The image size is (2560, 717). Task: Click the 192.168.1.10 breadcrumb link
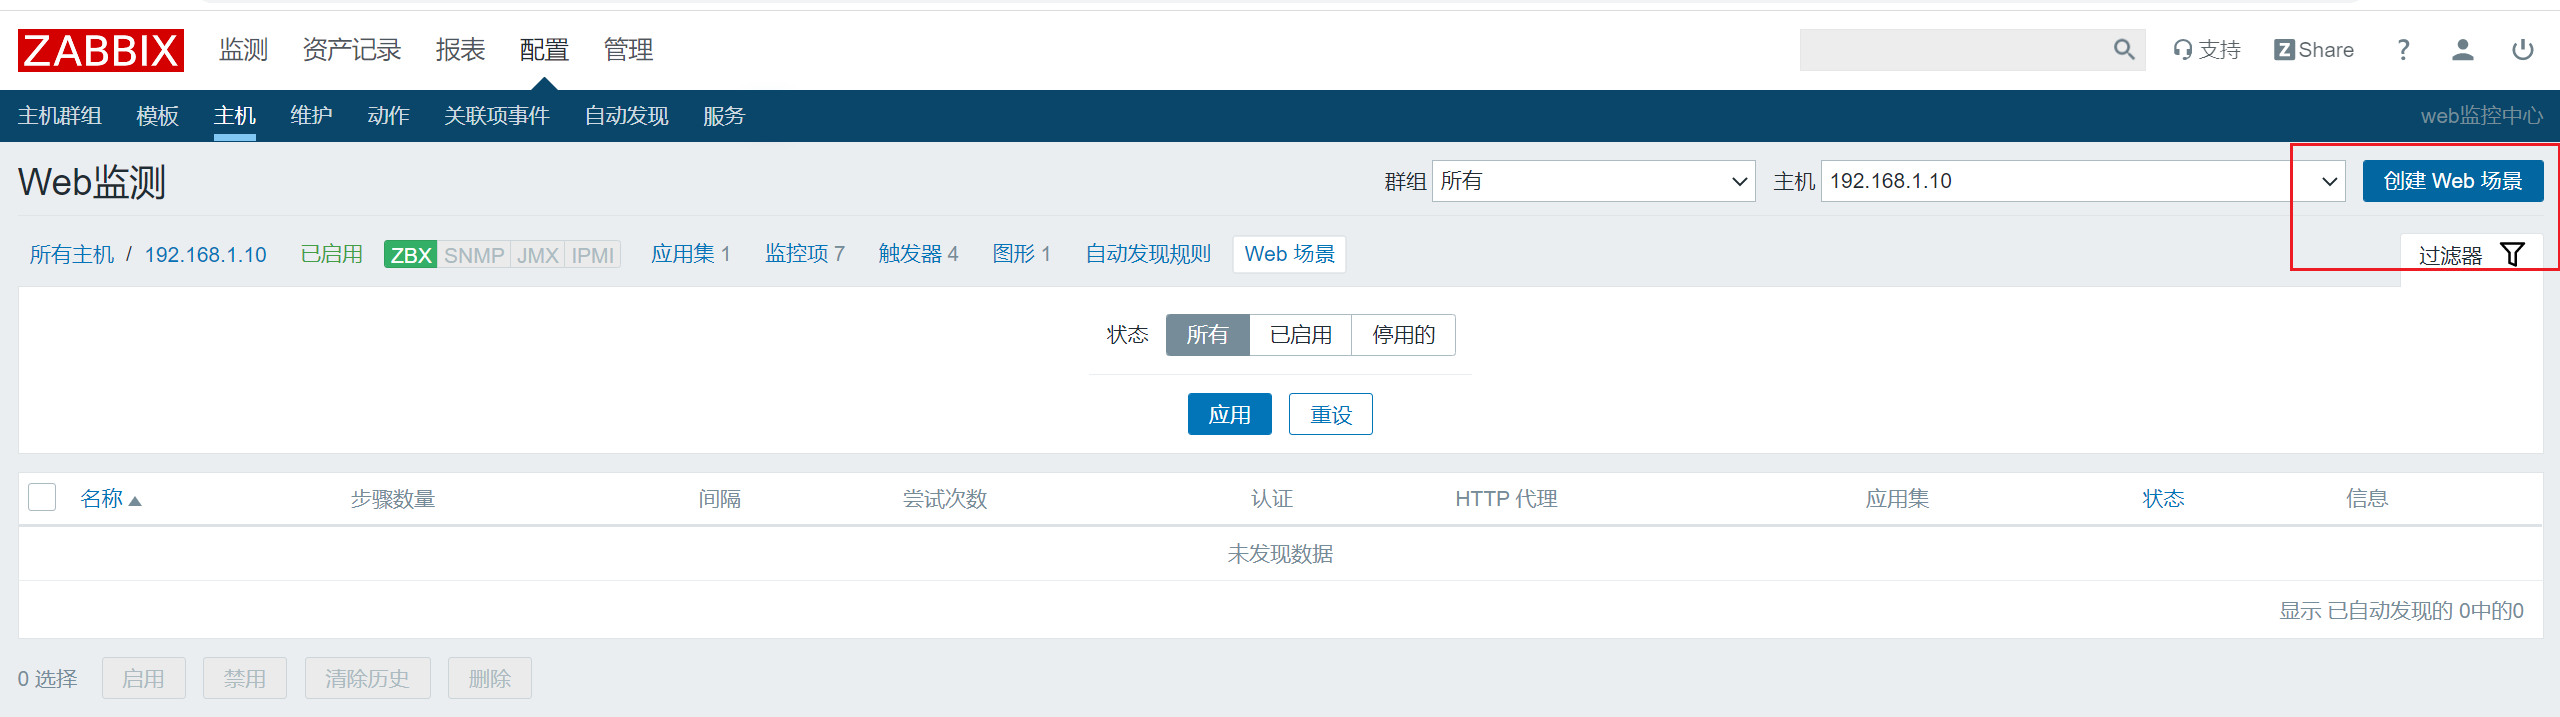(x=206, y=255)
